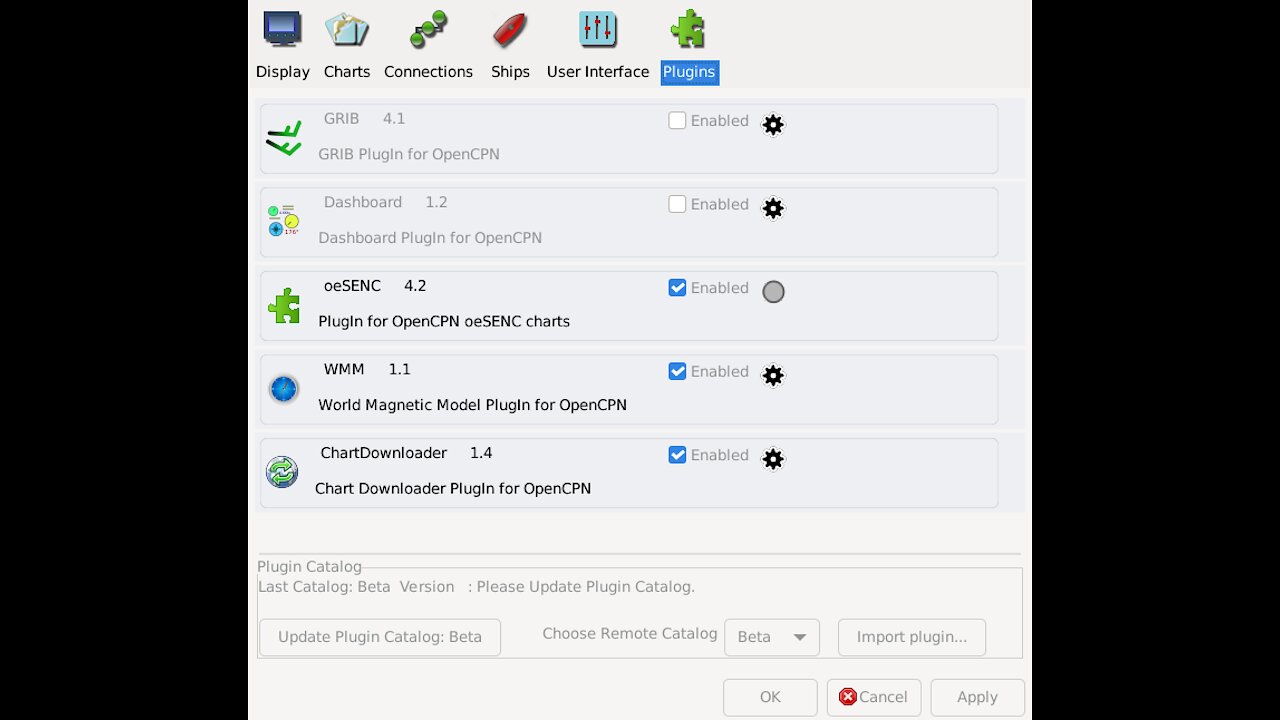Click the 'Choose Remote Catalog' label
Screen dimensions: 1280x720
tap(630, 634)
